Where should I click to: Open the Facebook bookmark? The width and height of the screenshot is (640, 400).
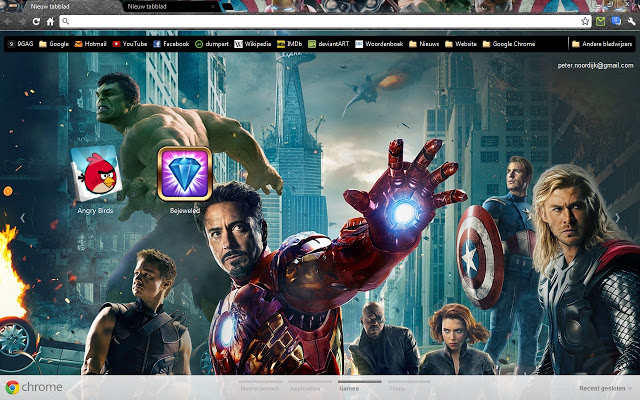[x=170, y=44]
